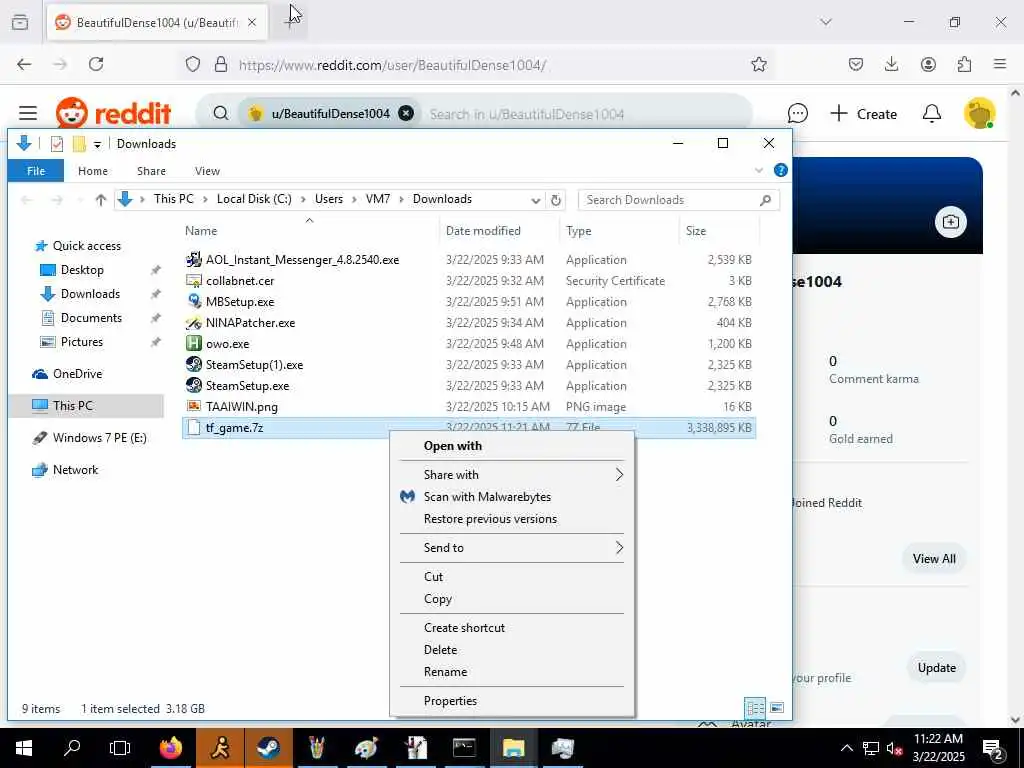Open Firefox from the taskbar

171,748
